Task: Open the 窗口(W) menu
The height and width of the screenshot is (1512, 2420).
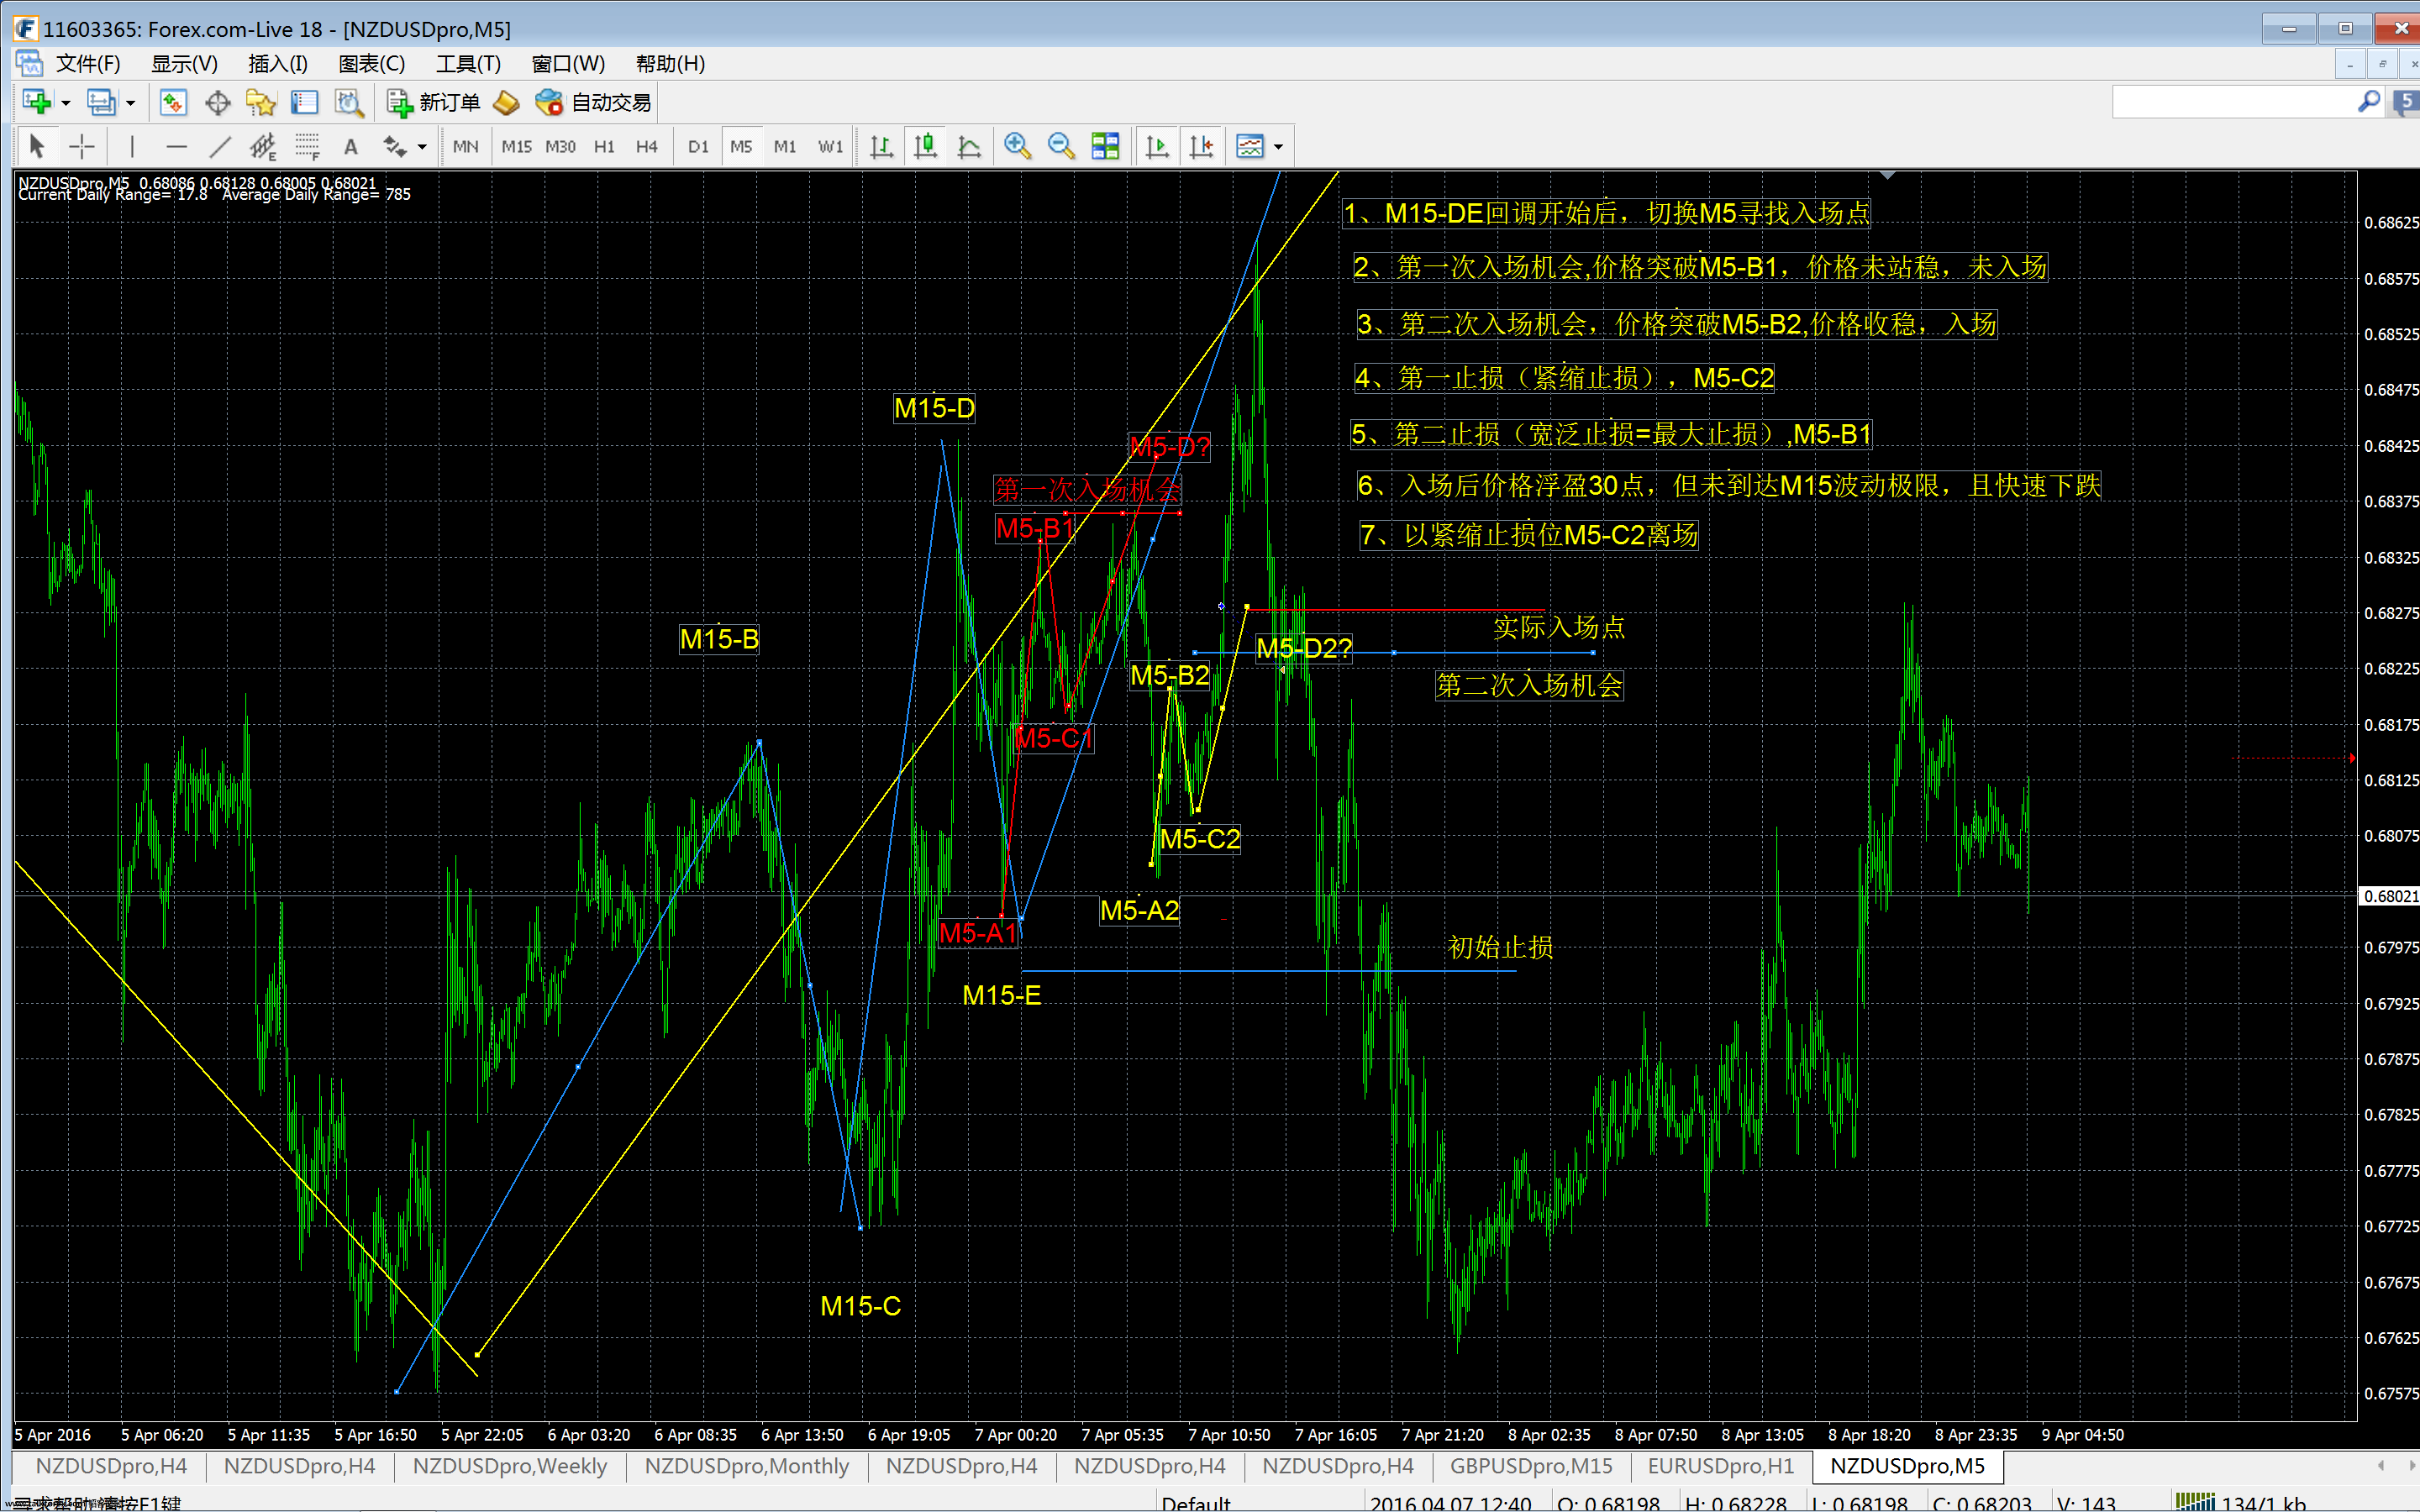Action: coord(568,64)
